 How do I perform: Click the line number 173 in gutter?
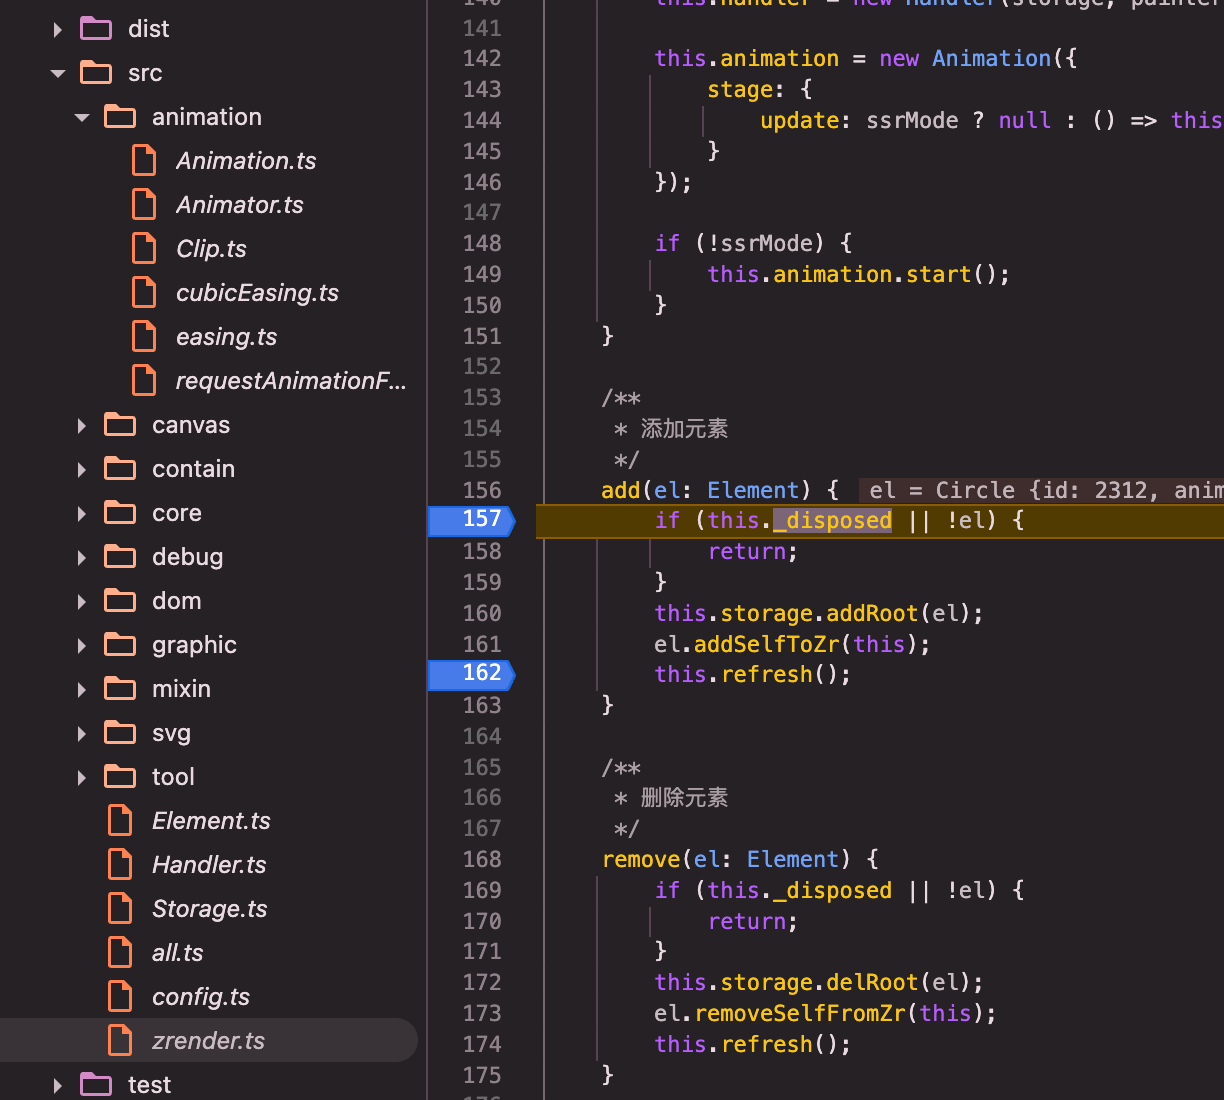482,1013
